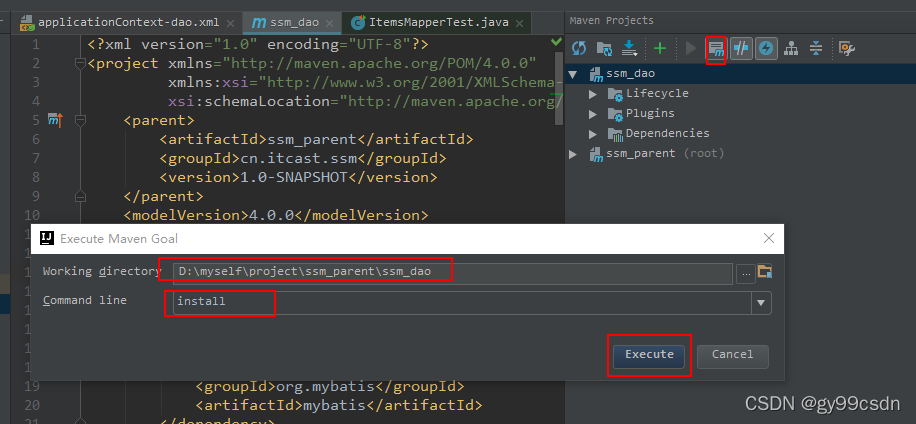Collapse the ssm_dao project node
The width and height of the screenshot is (916, 424).
click(x=573, y=74)
